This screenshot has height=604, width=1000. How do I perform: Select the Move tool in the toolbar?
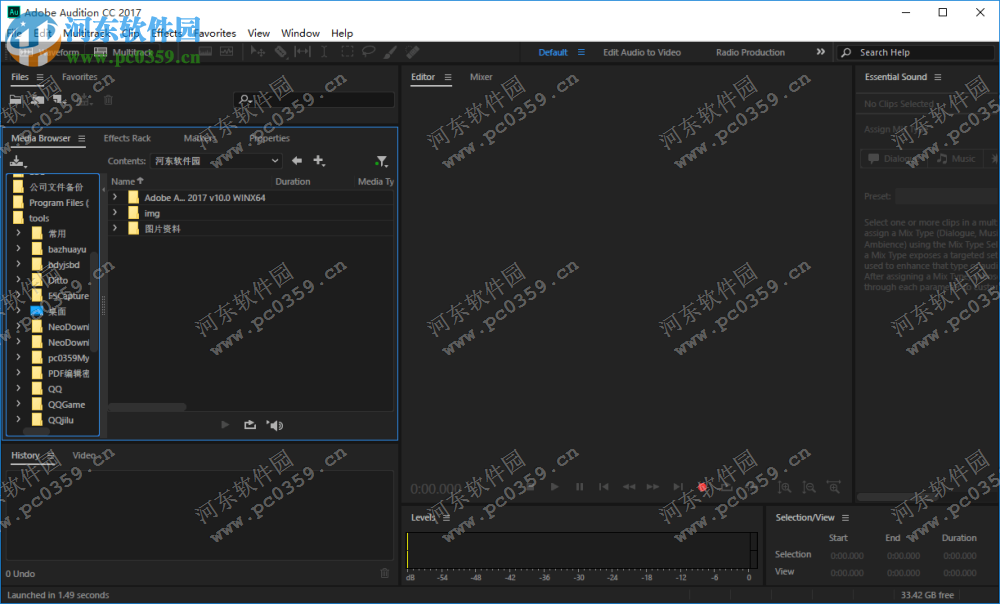coord(259,51)
